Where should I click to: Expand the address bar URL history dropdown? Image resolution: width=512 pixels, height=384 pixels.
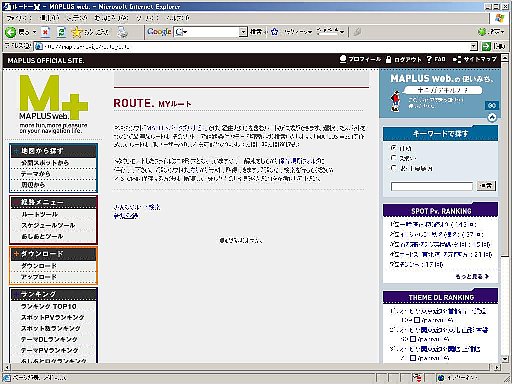[x=473, y=46]
